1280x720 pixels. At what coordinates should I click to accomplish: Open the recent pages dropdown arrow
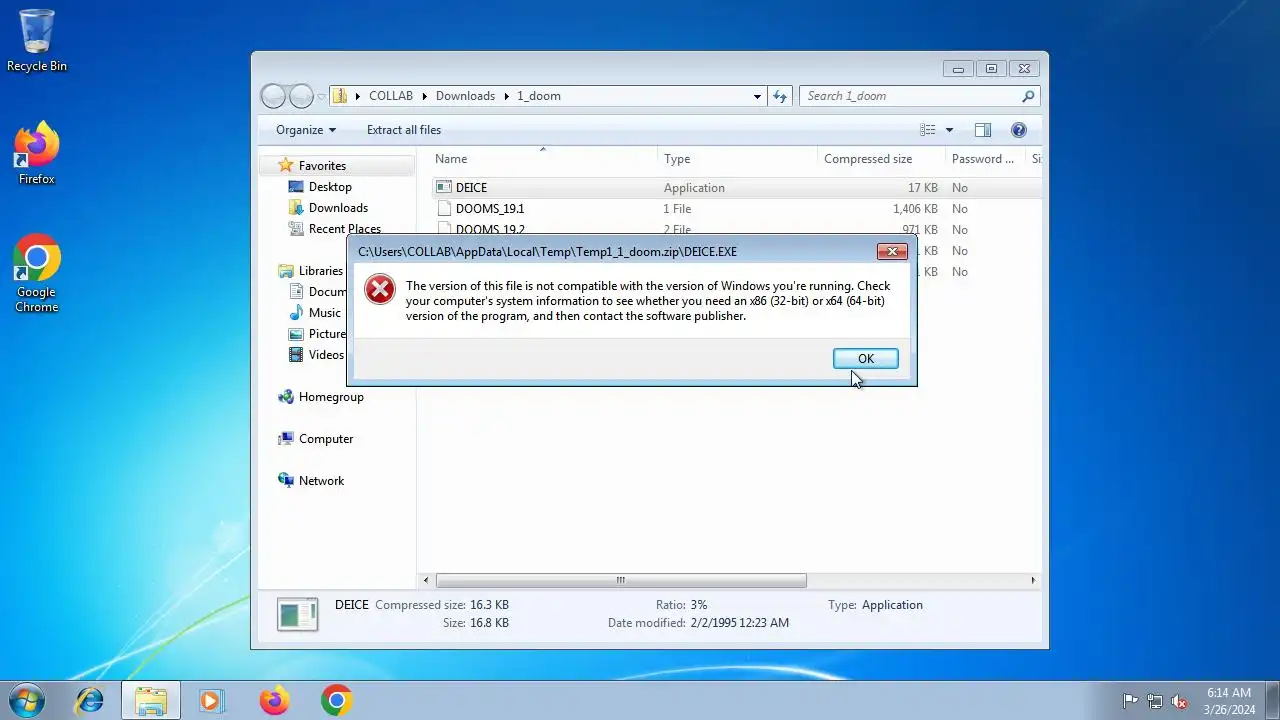[321, 97]
